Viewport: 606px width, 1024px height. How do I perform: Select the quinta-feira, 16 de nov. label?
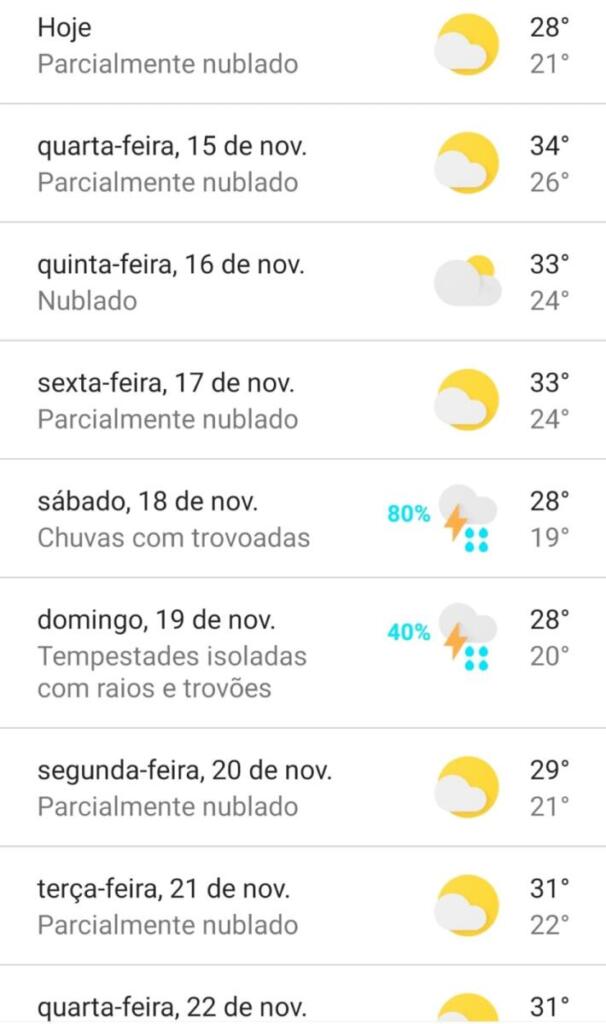coord(171,264)
